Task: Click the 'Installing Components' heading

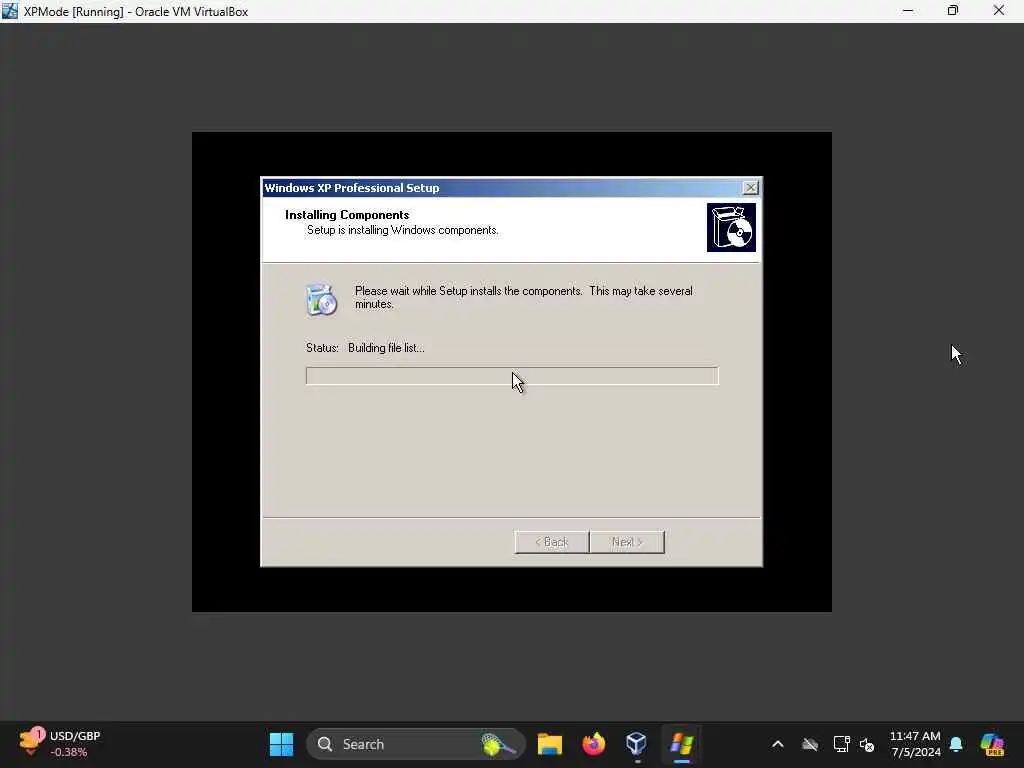Action: [347, 215]
